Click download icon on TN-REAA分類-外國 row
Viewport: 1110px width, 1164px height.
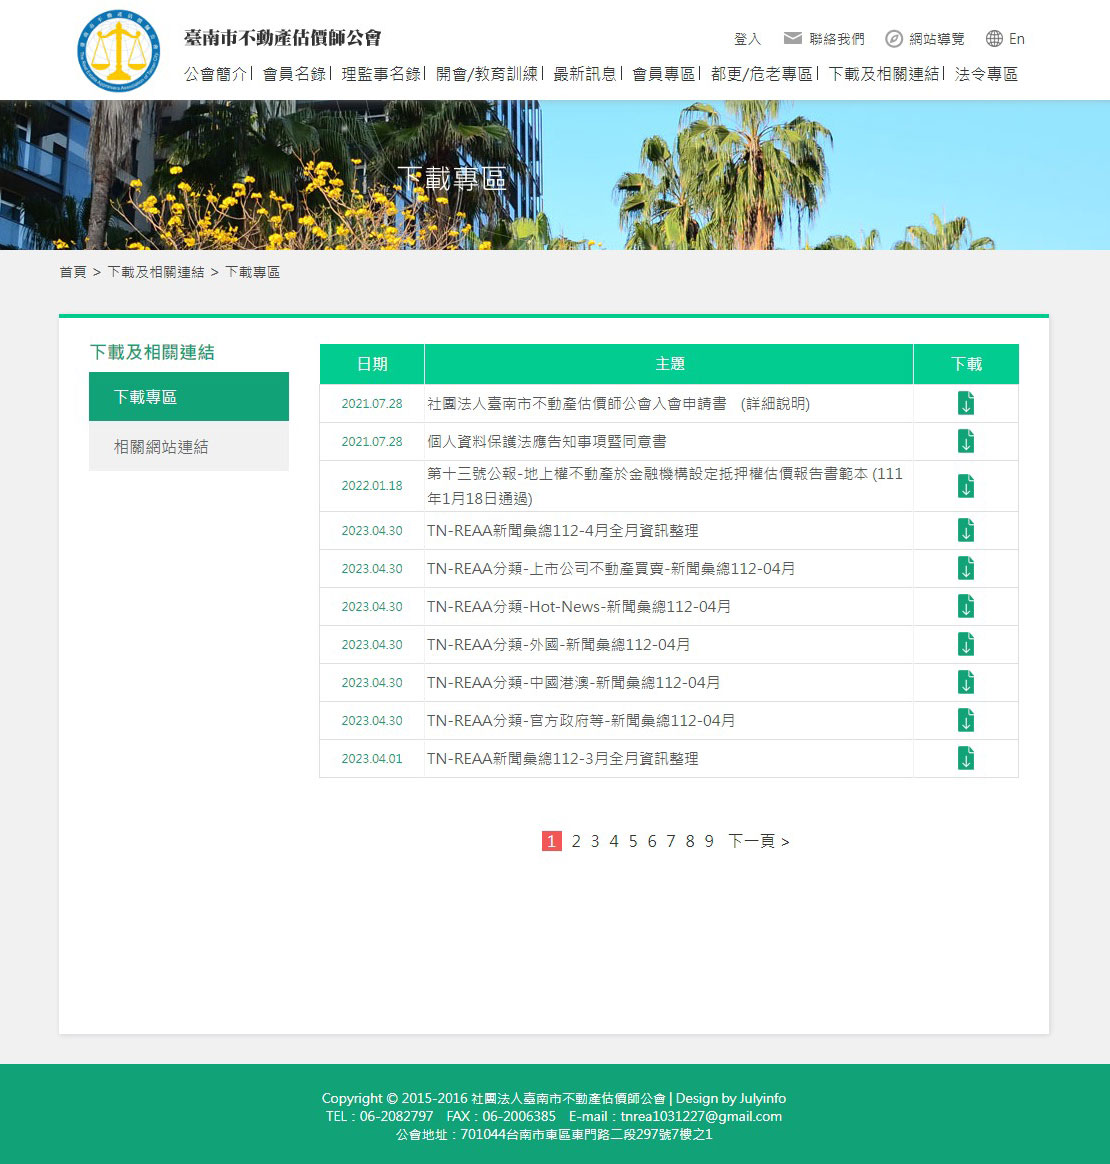965,644
